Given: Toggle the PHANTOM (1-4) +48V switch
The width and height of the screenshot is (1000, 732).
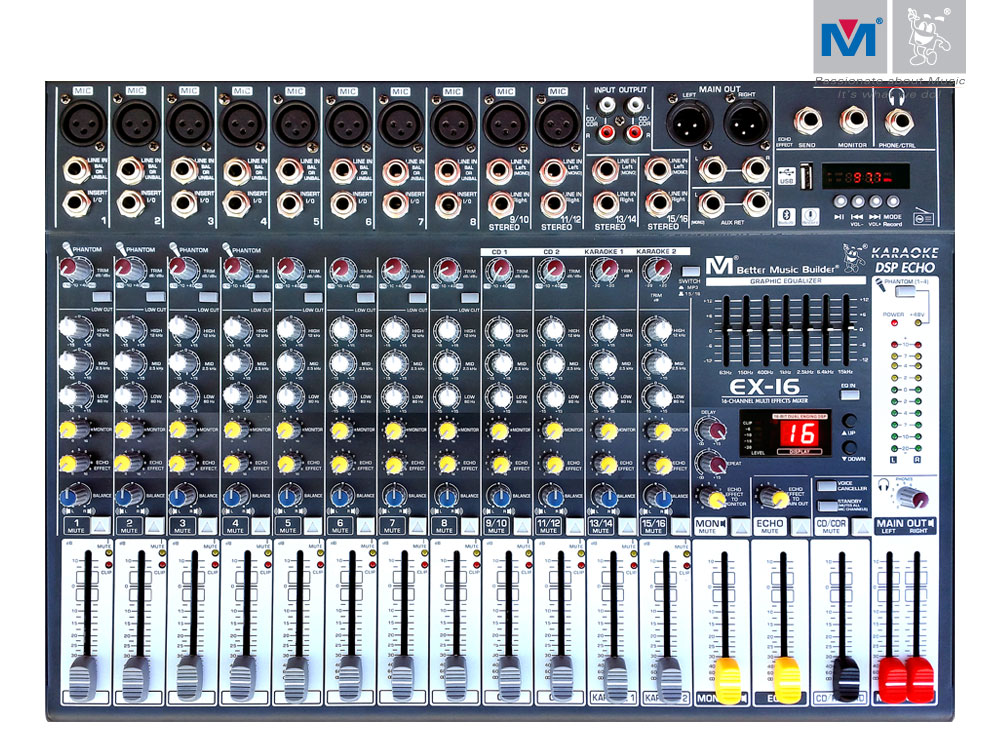Looking at the screenshot, I should (904, 291).
